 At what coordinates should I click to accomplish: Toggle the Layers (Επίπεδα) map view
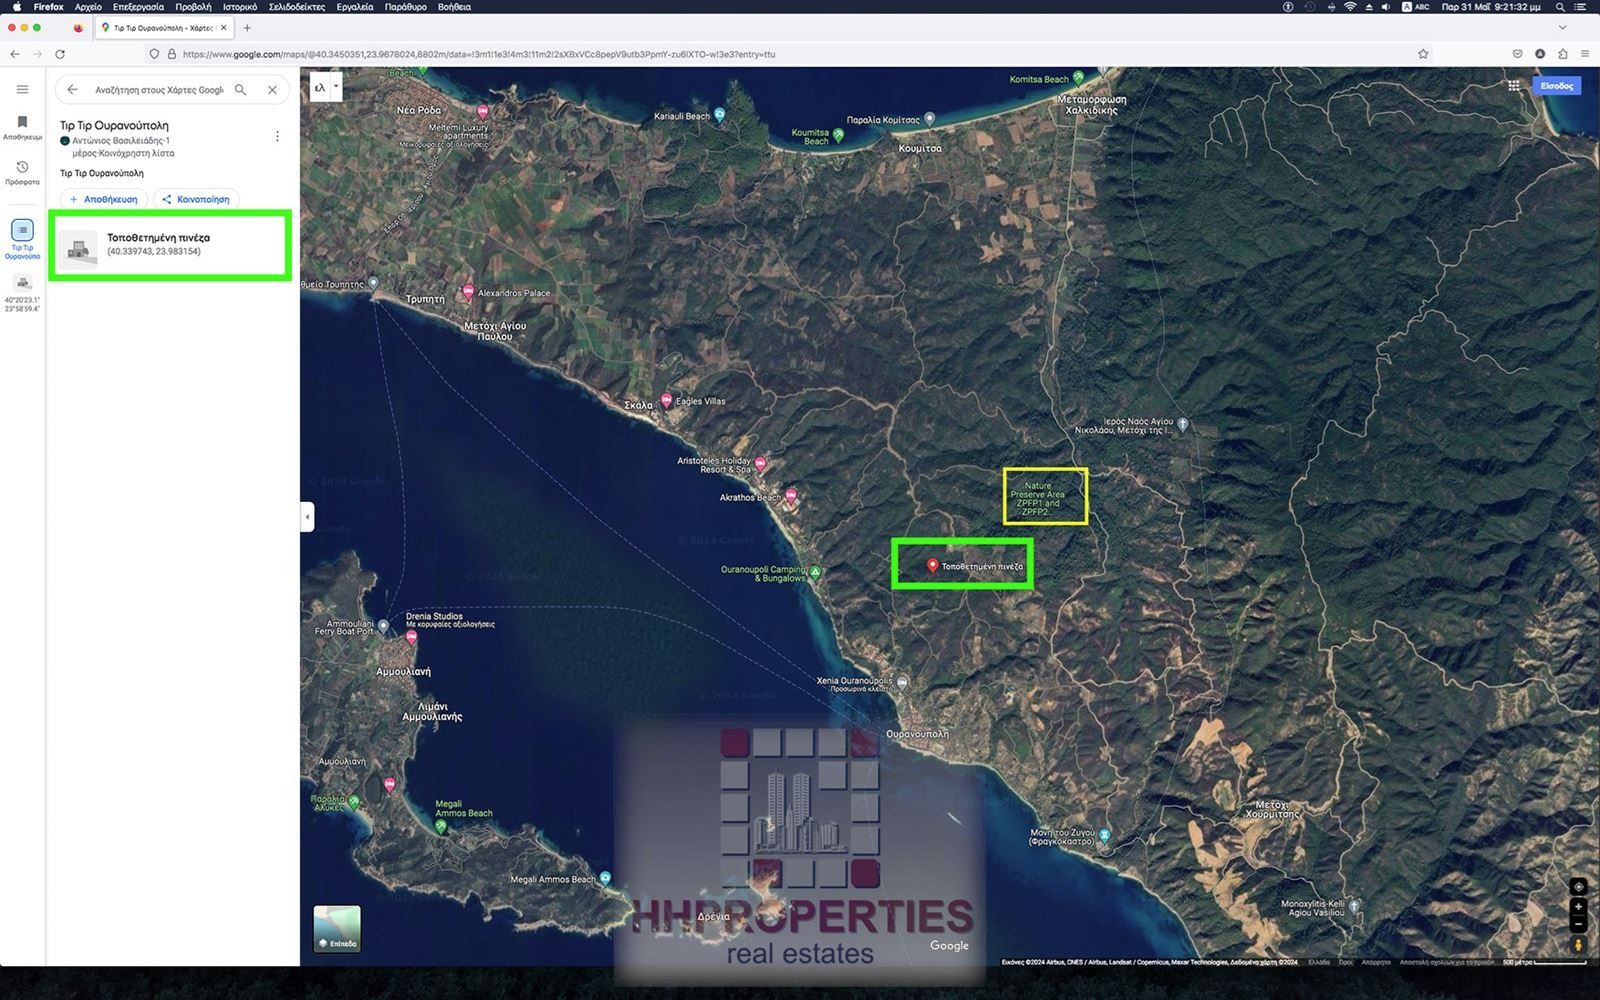(x=337, y=929)
